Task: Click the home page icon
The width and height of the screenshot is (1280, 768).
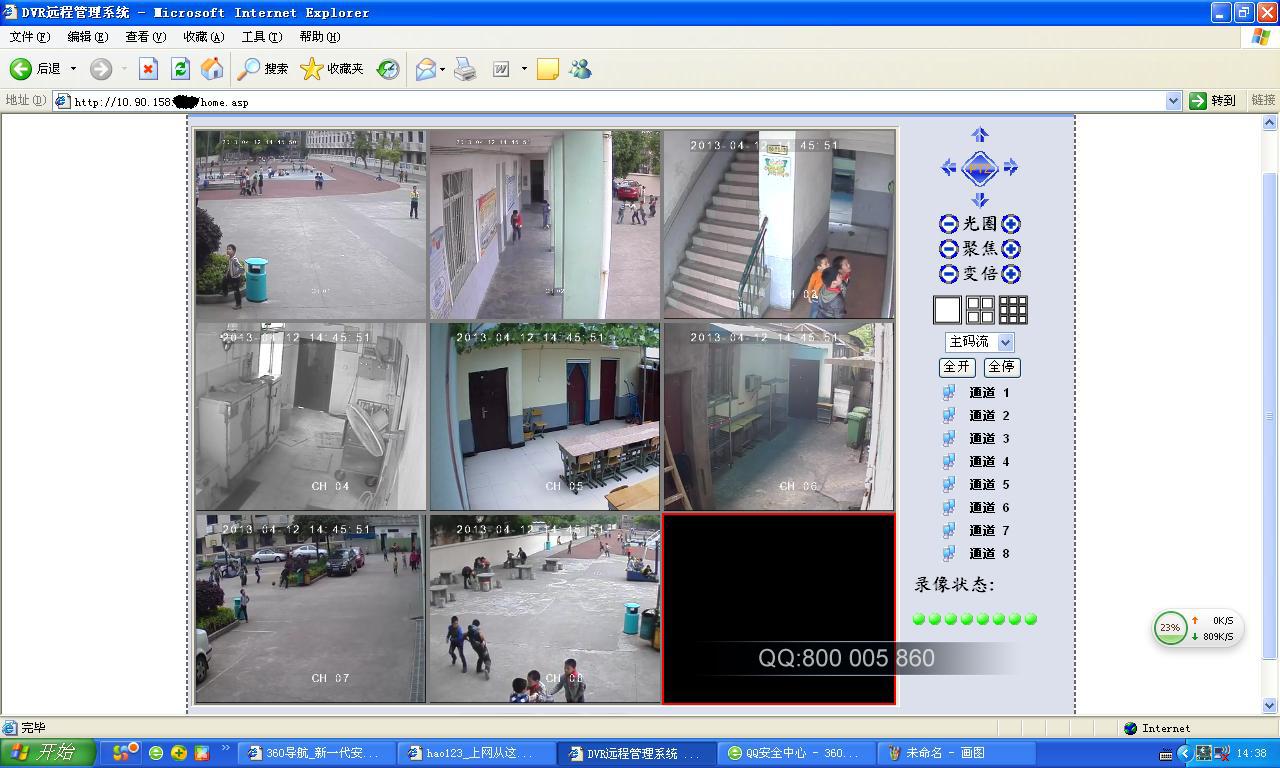Action: (212, 69)
